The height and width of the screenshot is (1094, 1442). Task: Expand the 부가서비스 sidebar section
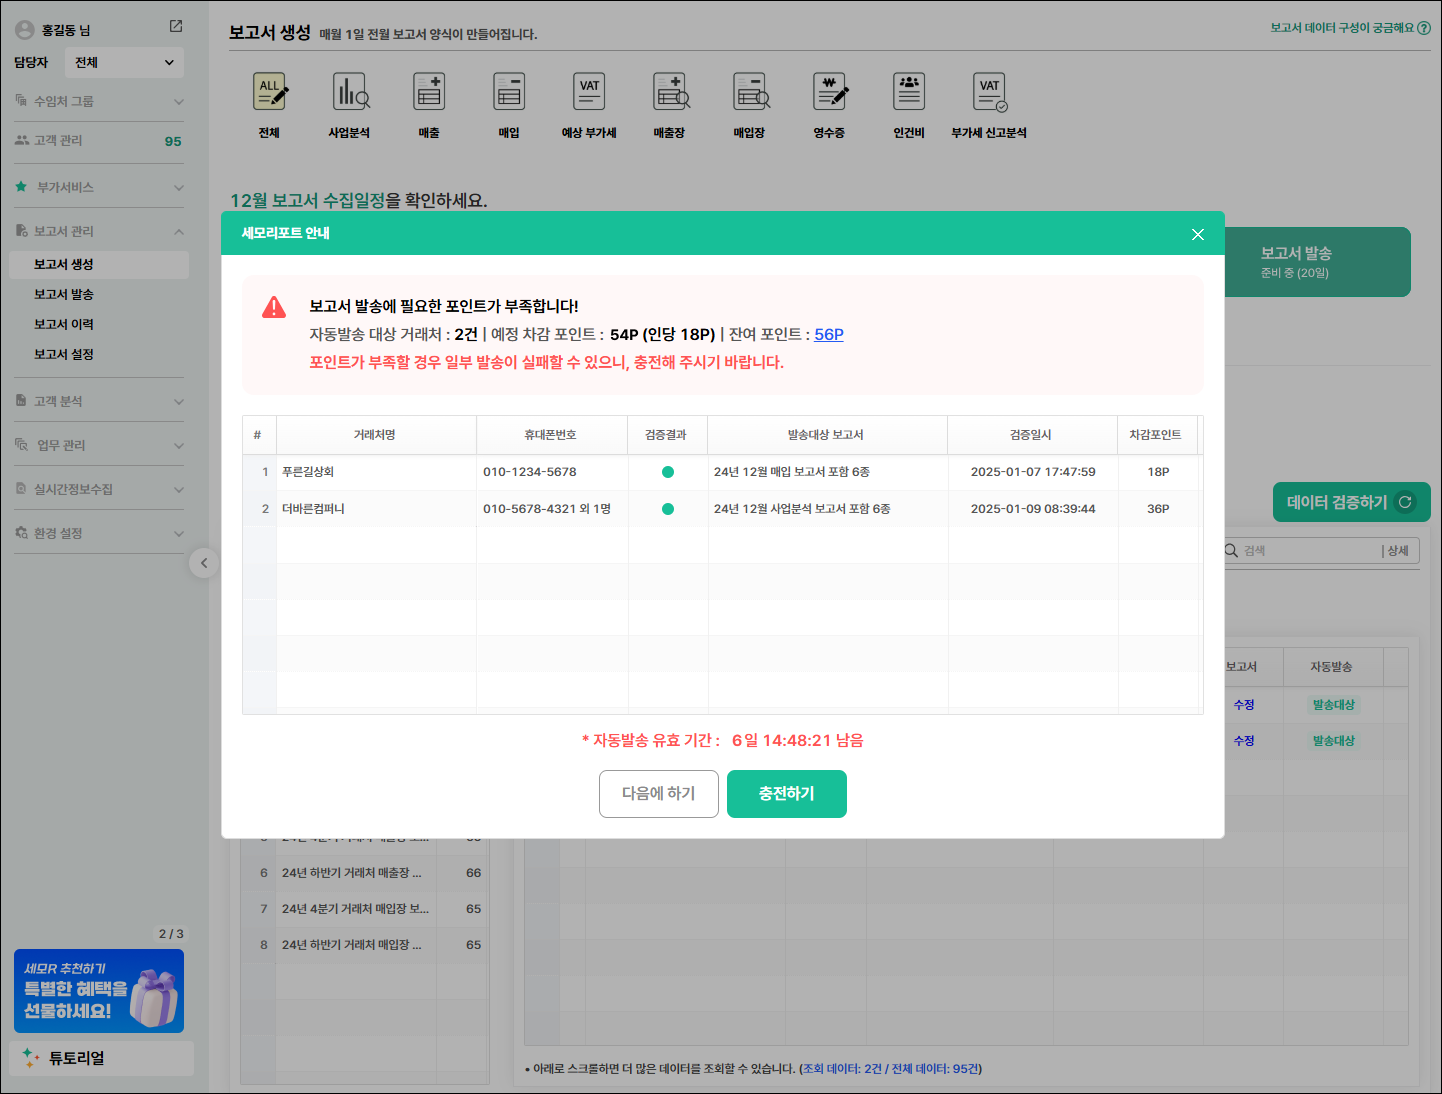pos(98,187)
